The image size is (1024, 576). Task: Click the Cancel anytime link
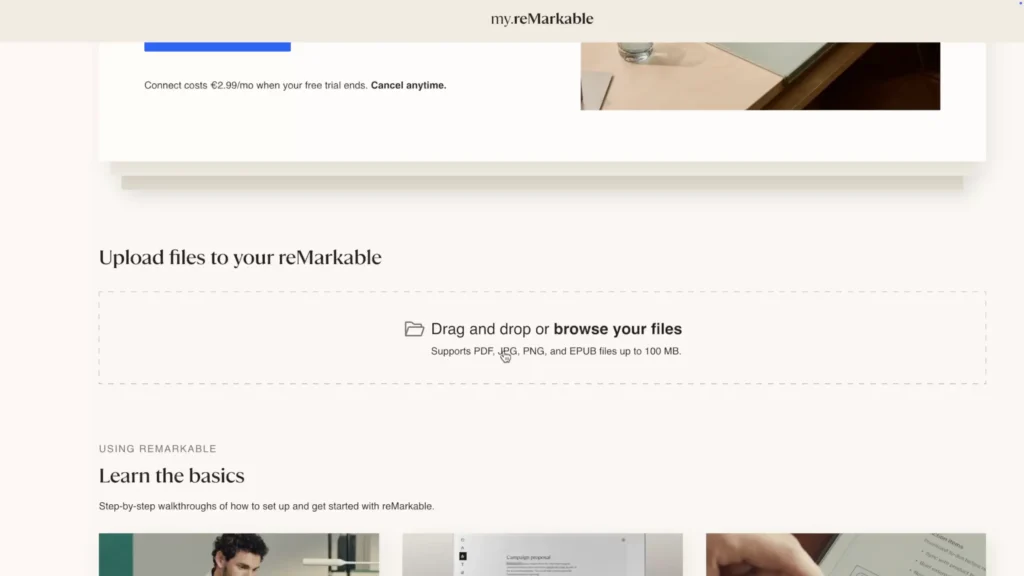[x=408, y=86]
